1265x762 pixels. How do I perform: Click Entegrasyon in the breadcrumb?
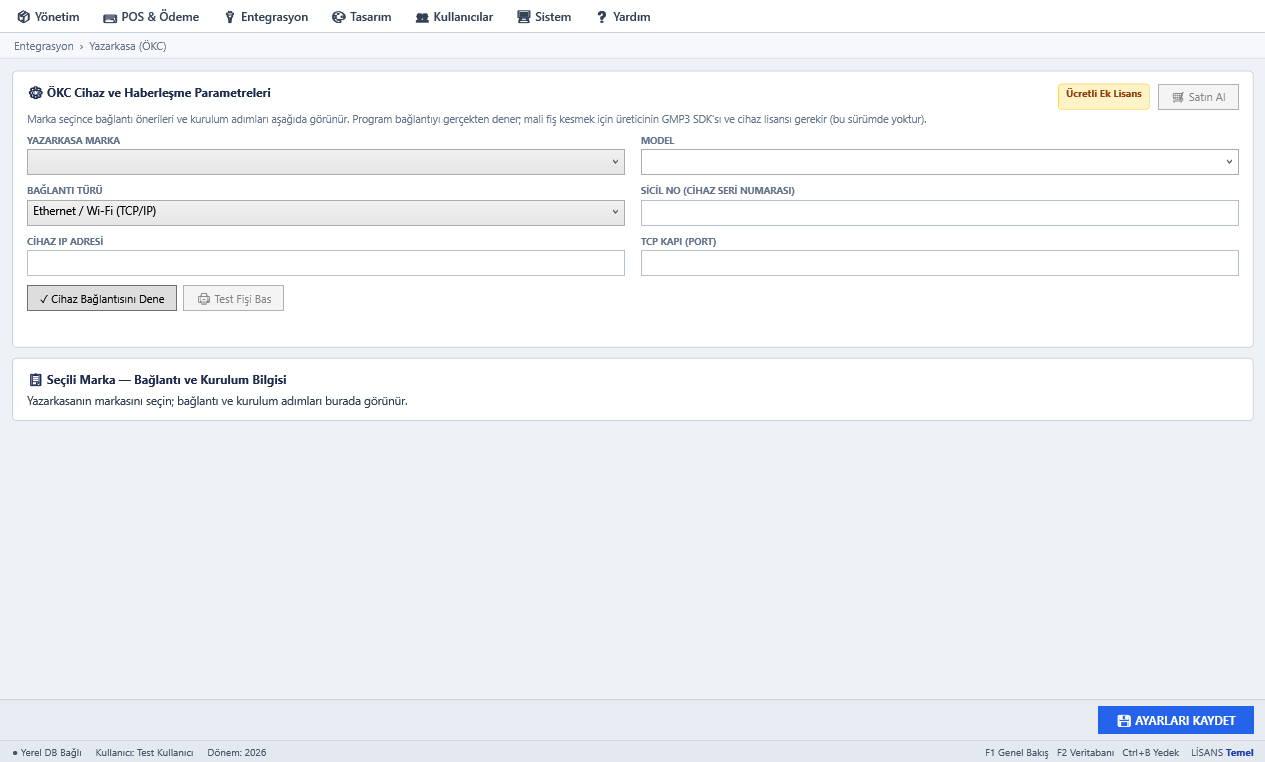[x=44, y=46]
